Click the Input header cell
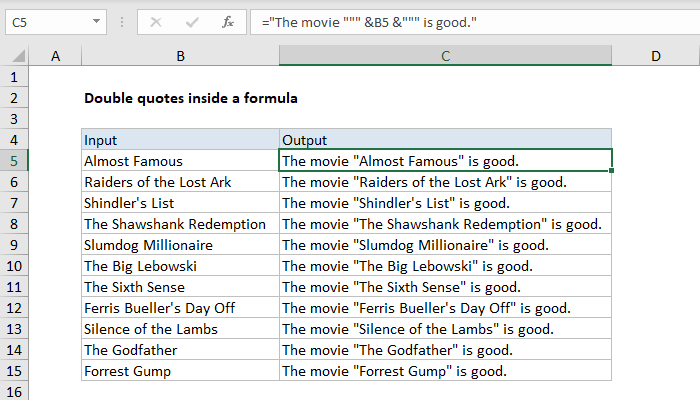Image resolution: width=700 pixels, height=400 pixels. coord(179,139)
